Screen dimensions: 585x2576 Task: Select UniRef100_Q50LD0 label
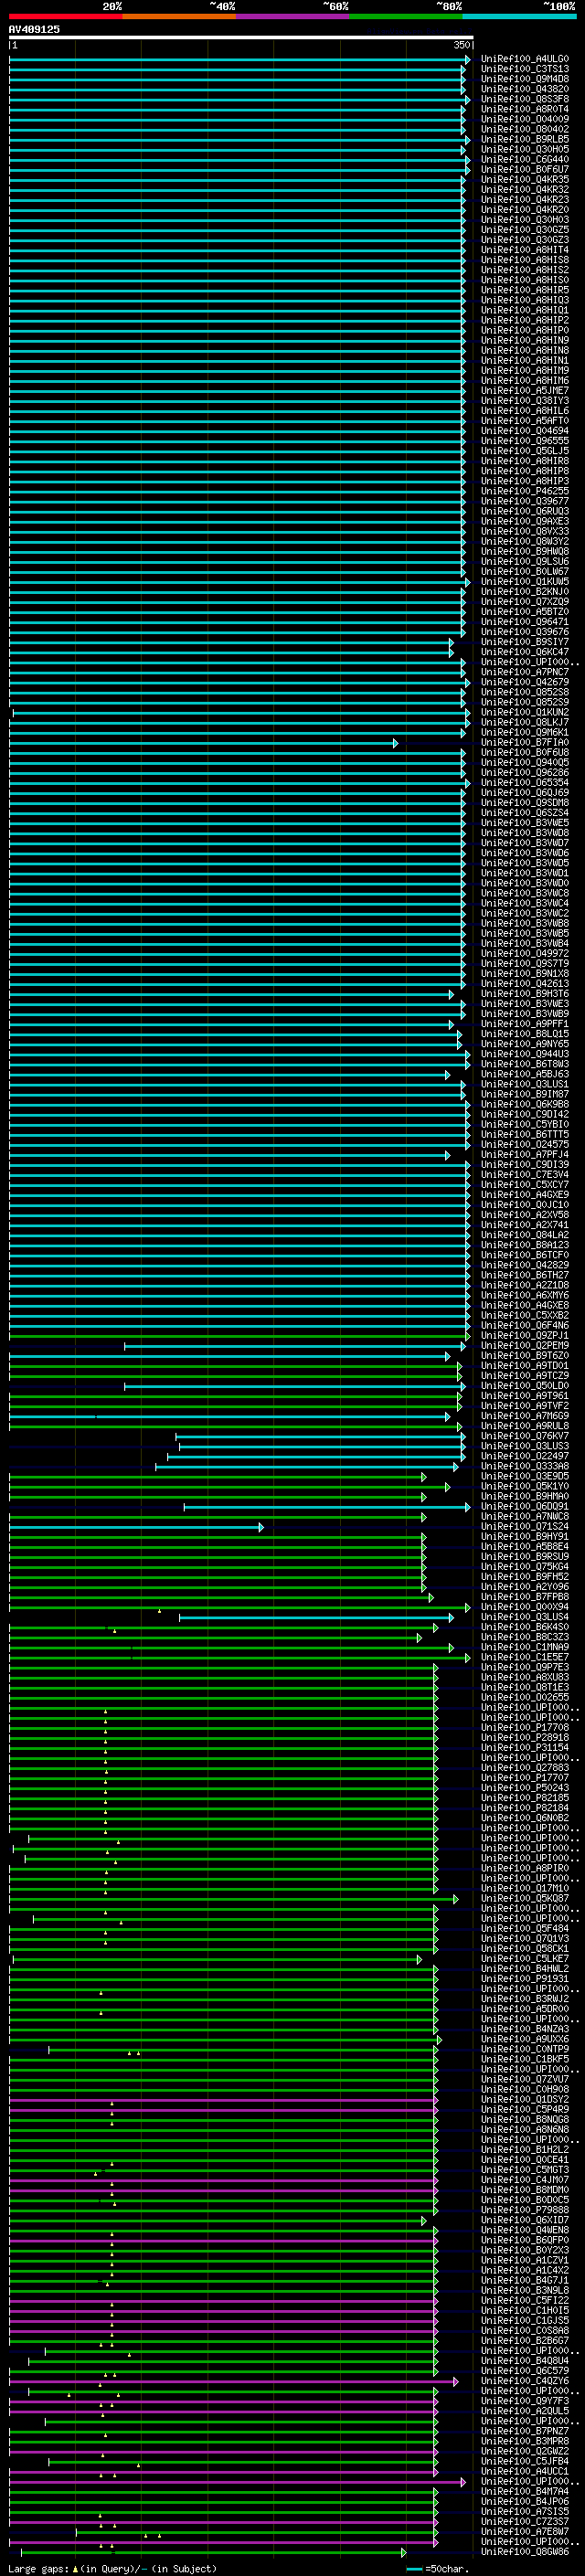[525, 1386]
